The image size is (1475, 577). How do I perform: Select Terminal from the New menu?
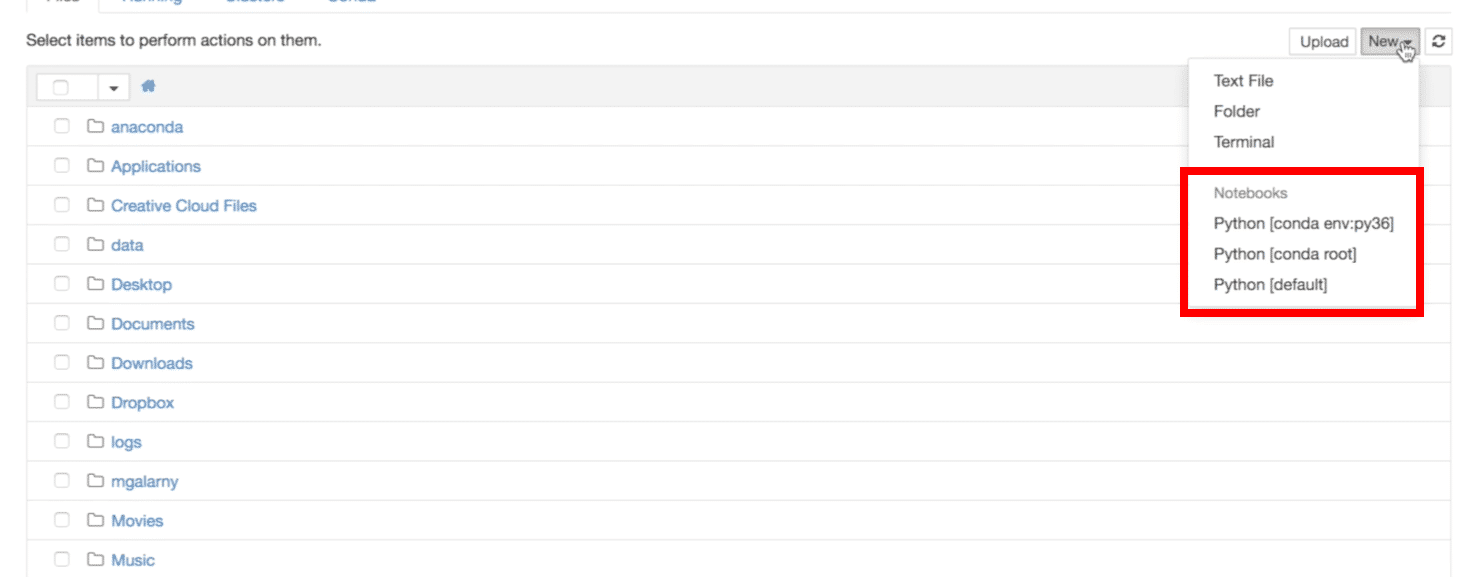(1244, 142)
